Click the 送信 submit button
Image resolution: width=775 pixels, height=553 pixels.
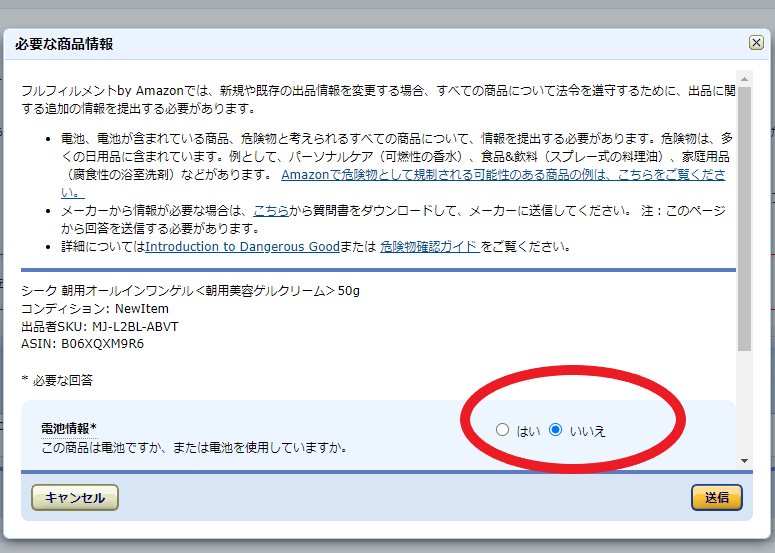coord(717,497)
